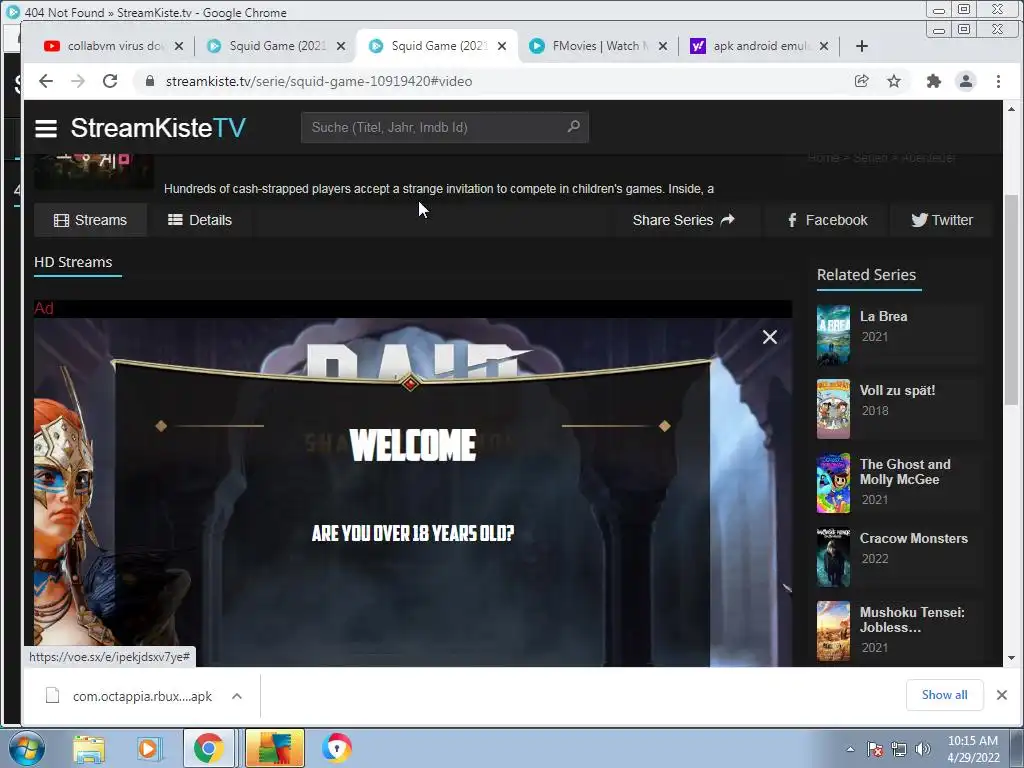1024x768 pixels.
Task: Click the Voll zu spät! poster
Action: [x=833, y=409]
